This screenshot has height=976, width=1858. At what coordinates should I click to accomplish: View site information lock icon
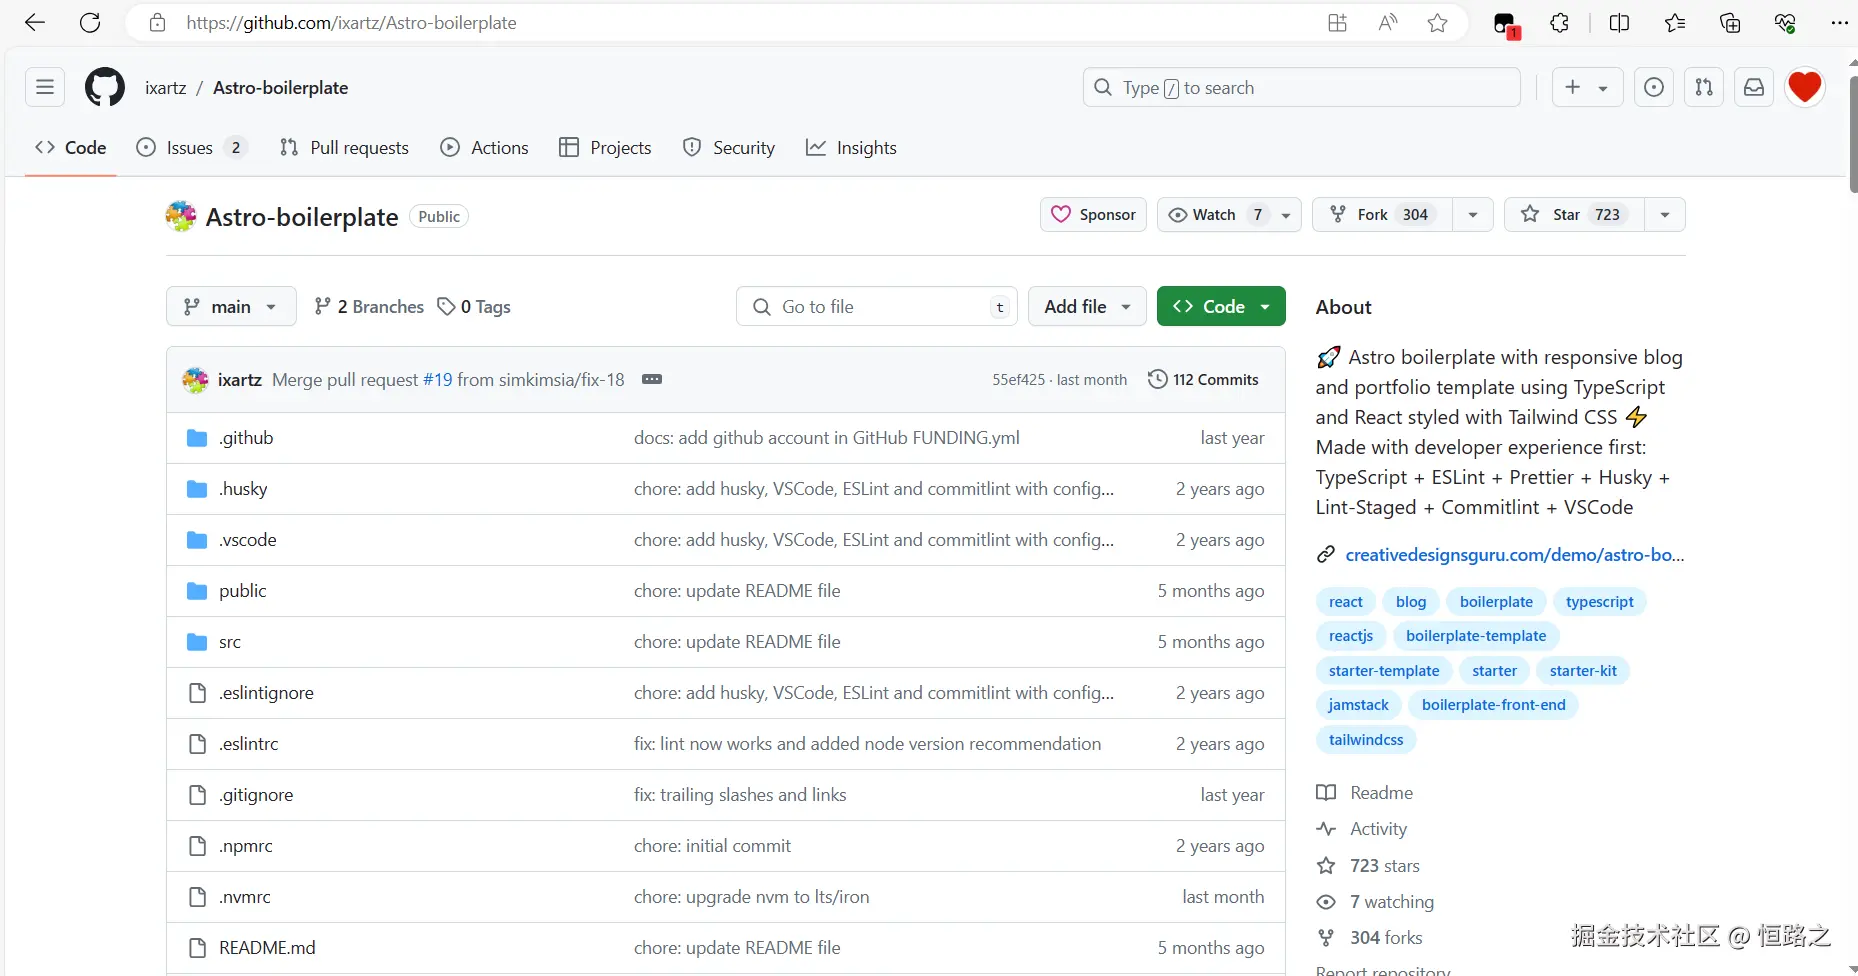(x=157, y=23)
